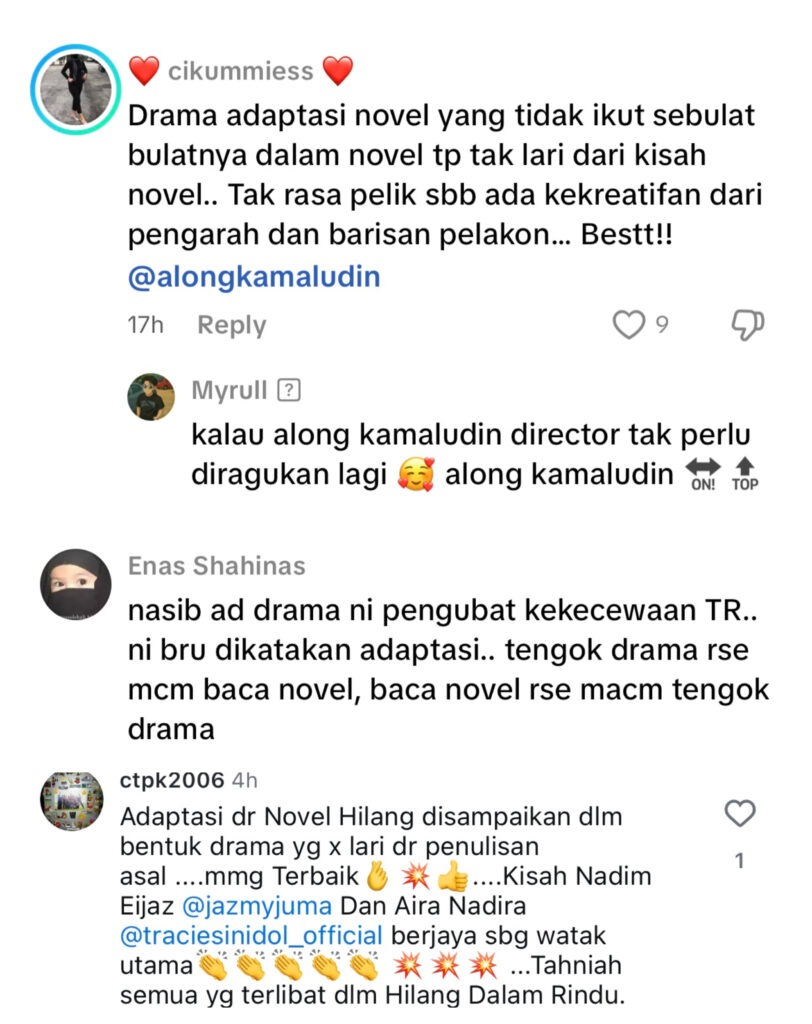812x1024 pixels.
Task: Reply to cikummiess's comment
Action: tap(232, 325)
